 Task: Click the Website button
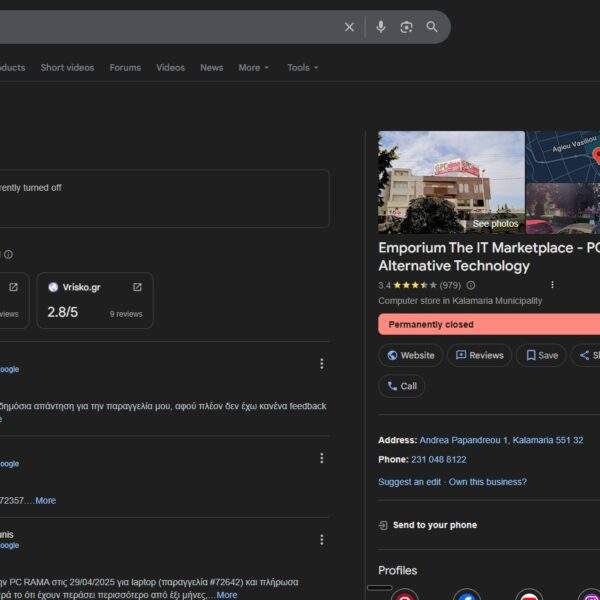pyautogui.click(x=411, y=355)
